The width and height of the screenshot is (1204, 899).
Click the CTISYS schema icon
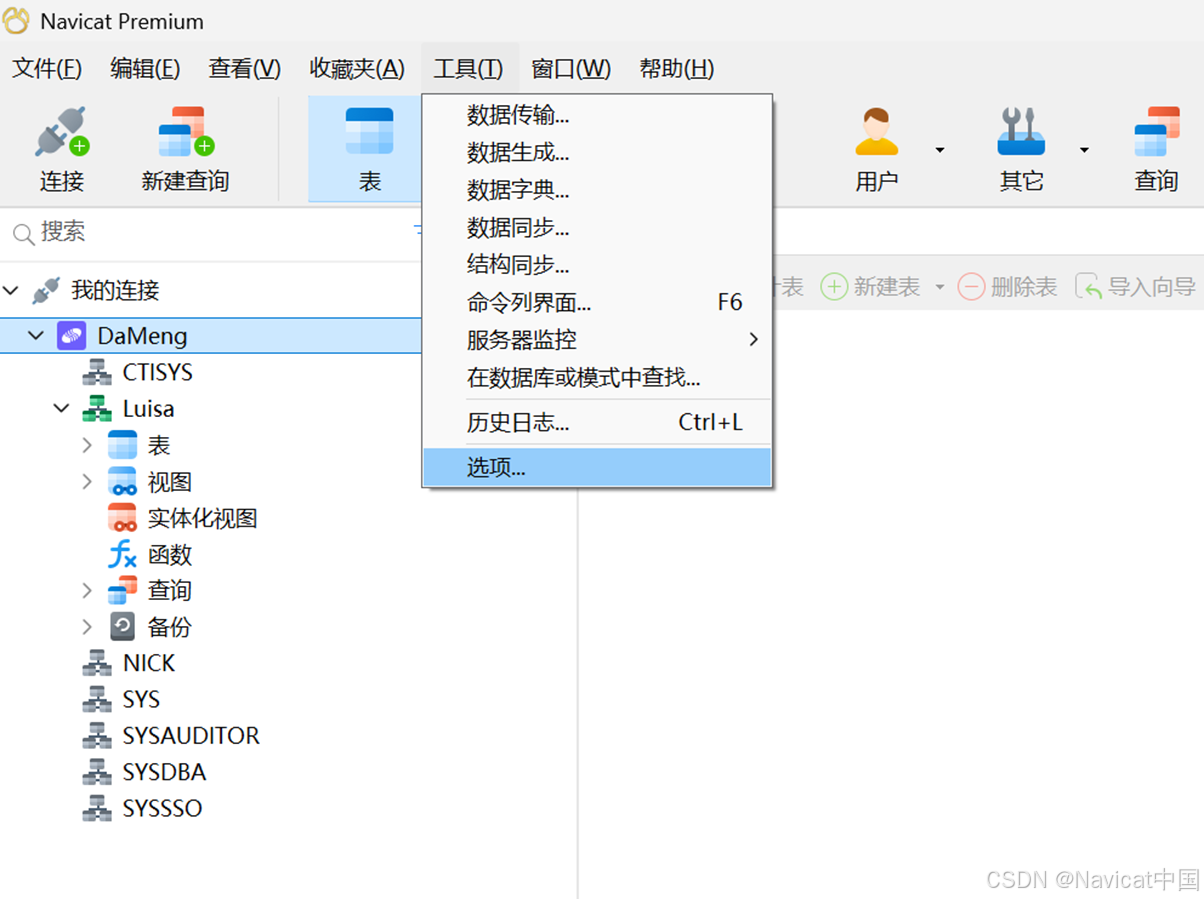tap(96, 373)
